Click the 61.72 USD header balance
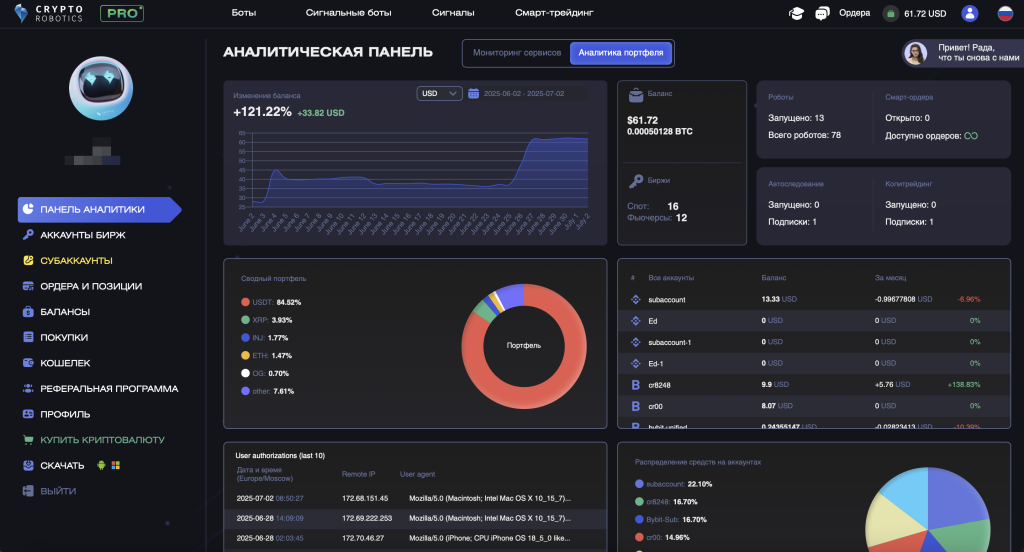Screen dimensions: 1024x552 click(x=925, y=13)
